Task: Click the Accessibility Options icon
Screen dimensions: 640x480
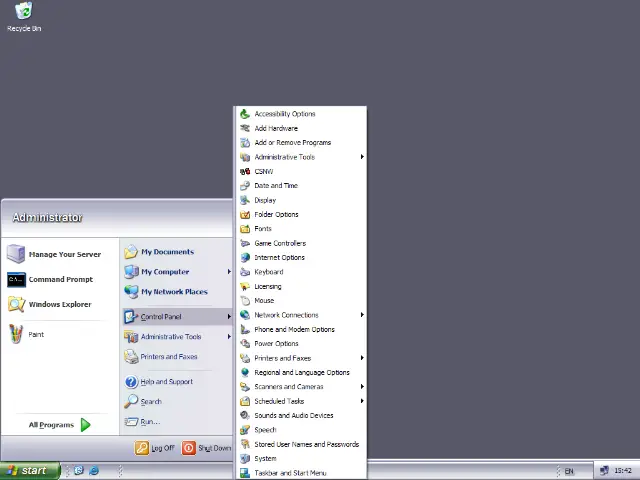Action: (x=245, y=114)
